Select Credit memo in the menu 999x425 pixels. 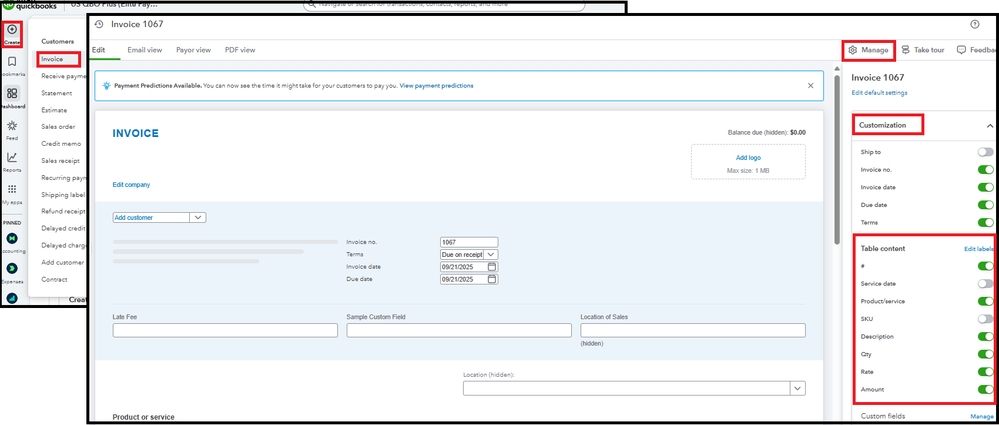59,144
